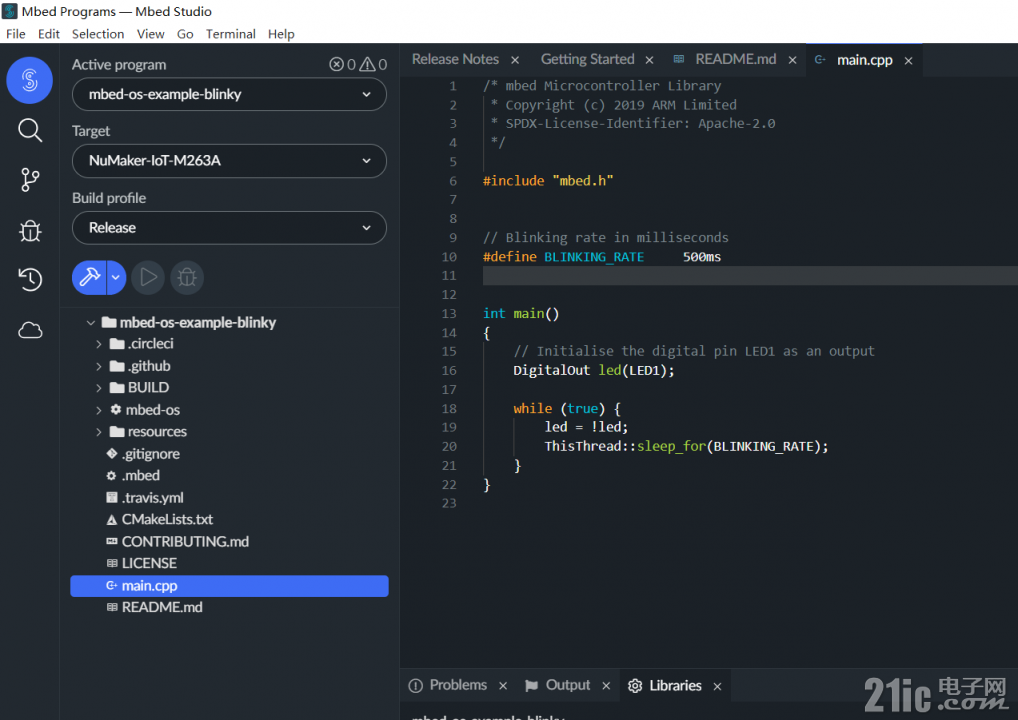This screenshot has width=1018, height=720.
Task: Click the Run program play button
Action: click(x=148, y=277)
